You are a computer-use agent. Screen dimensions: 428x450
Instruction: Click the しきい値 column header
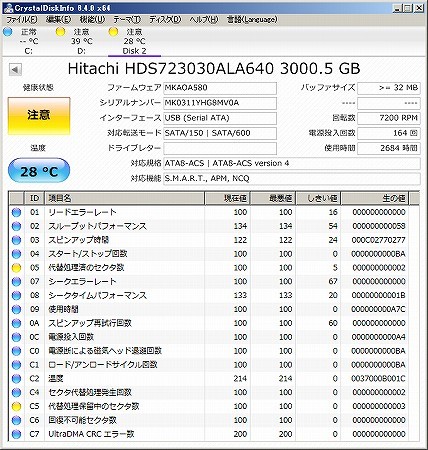pos(318,198)
